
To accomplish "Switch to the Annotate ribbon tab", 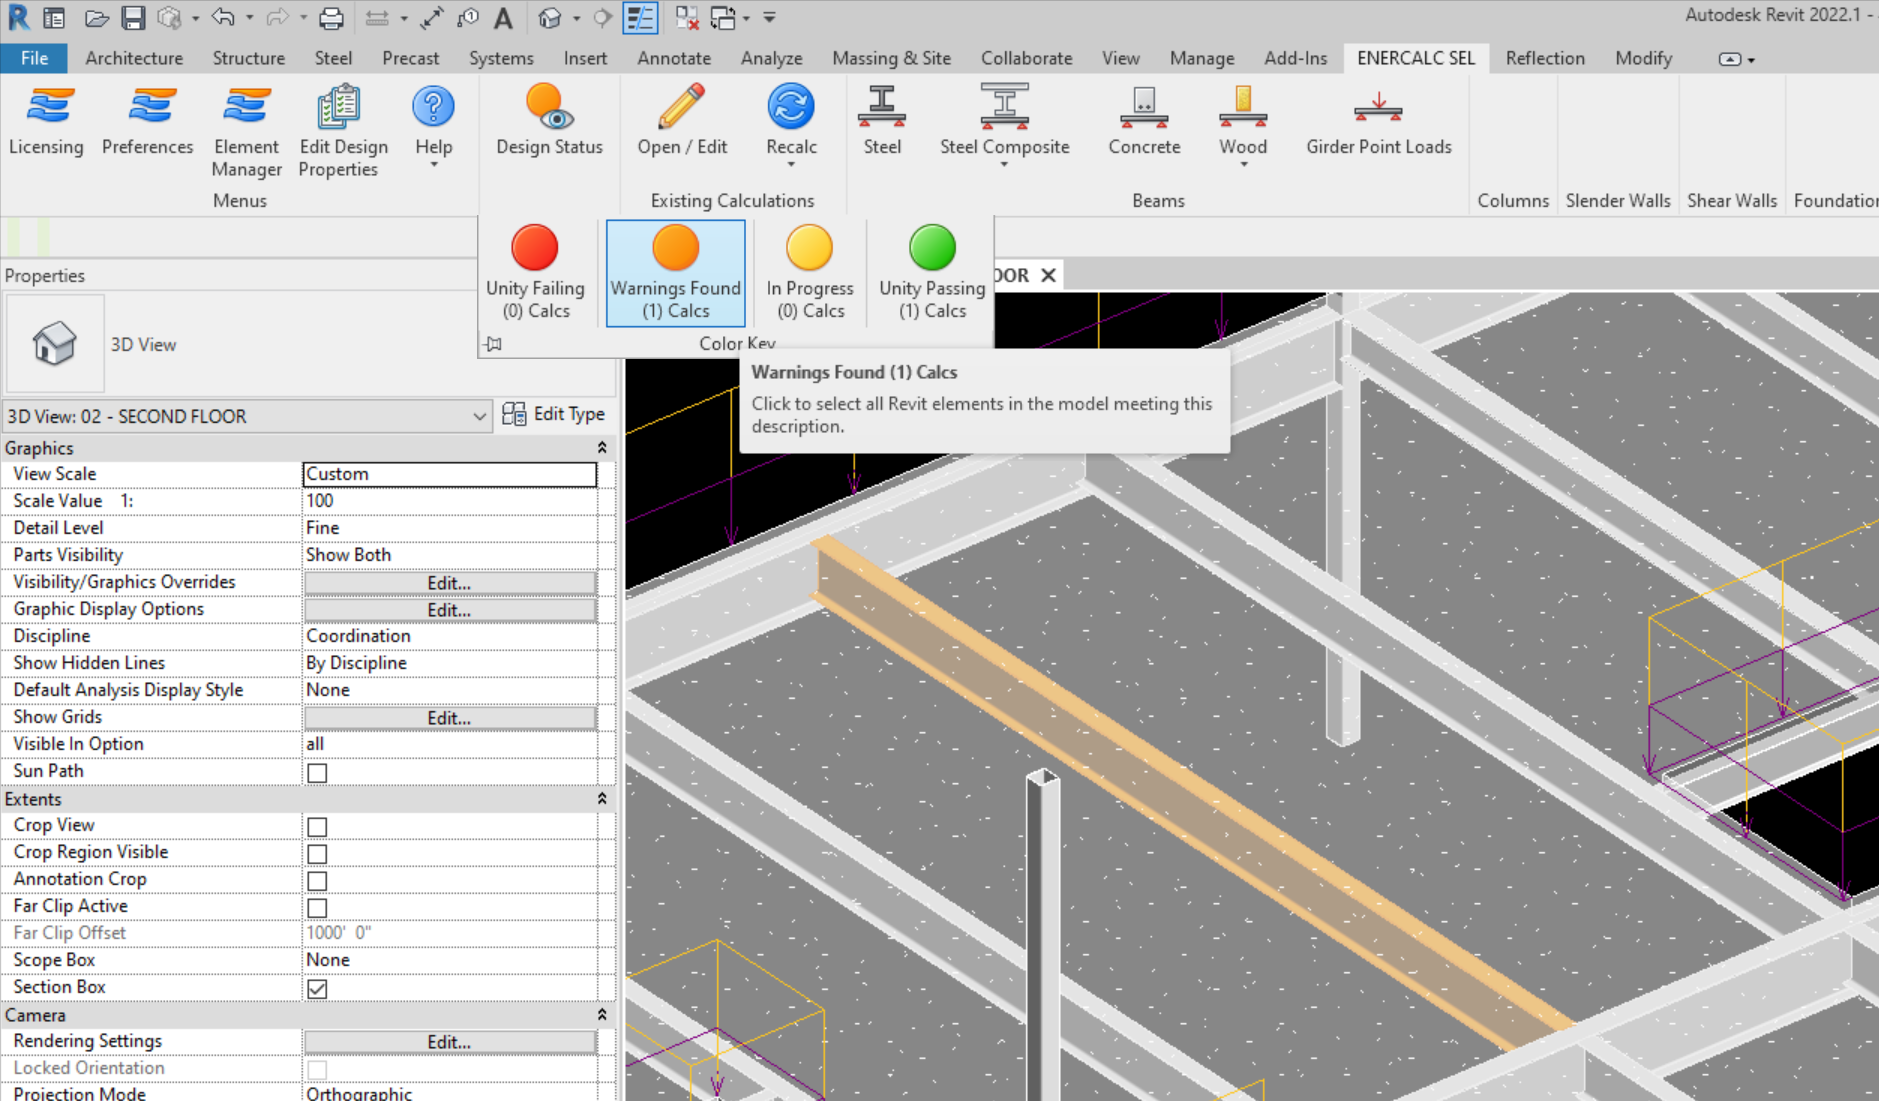I will (673, 58).
